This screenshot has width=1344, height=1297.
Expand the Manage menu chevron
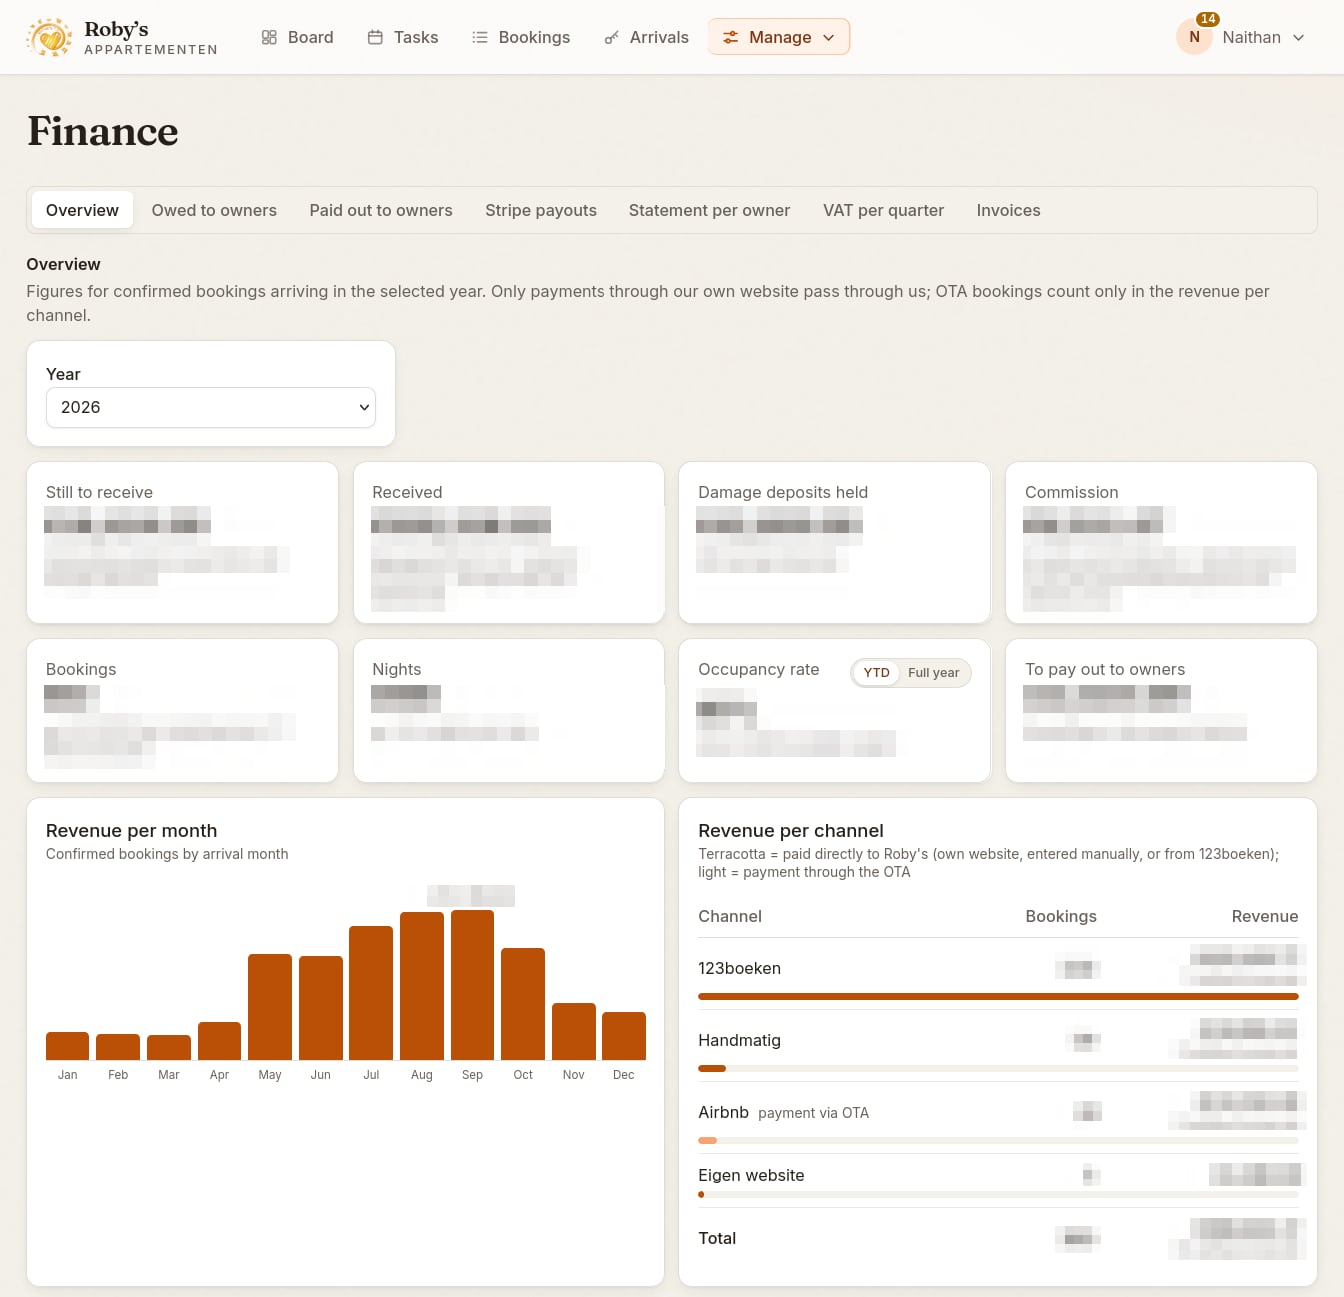pos(828,37)
